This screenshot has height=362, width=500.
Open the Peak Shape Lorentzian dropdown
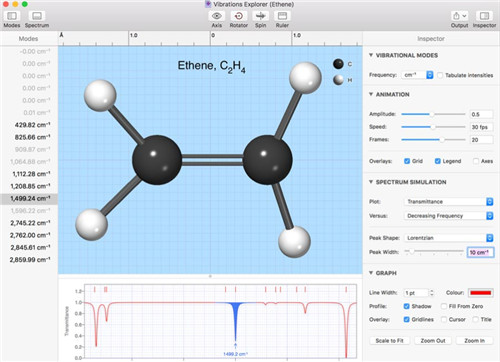448,238
